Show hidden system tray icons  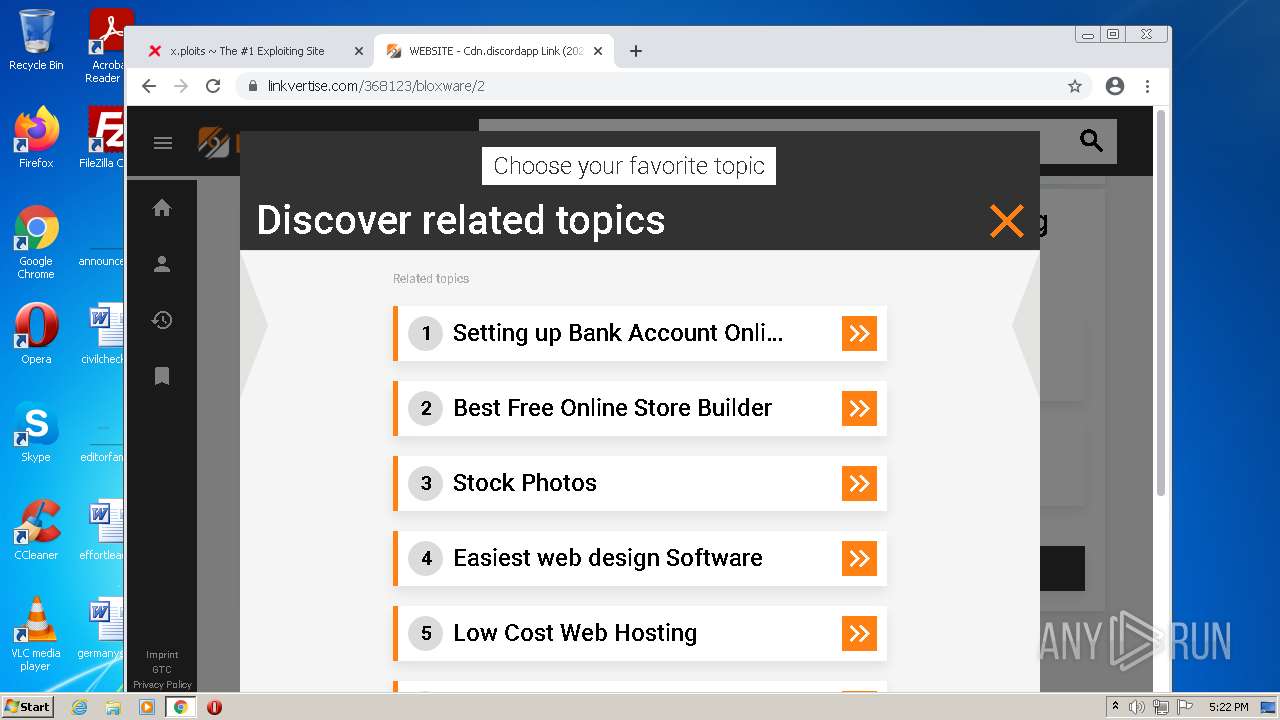point(1115,707)
